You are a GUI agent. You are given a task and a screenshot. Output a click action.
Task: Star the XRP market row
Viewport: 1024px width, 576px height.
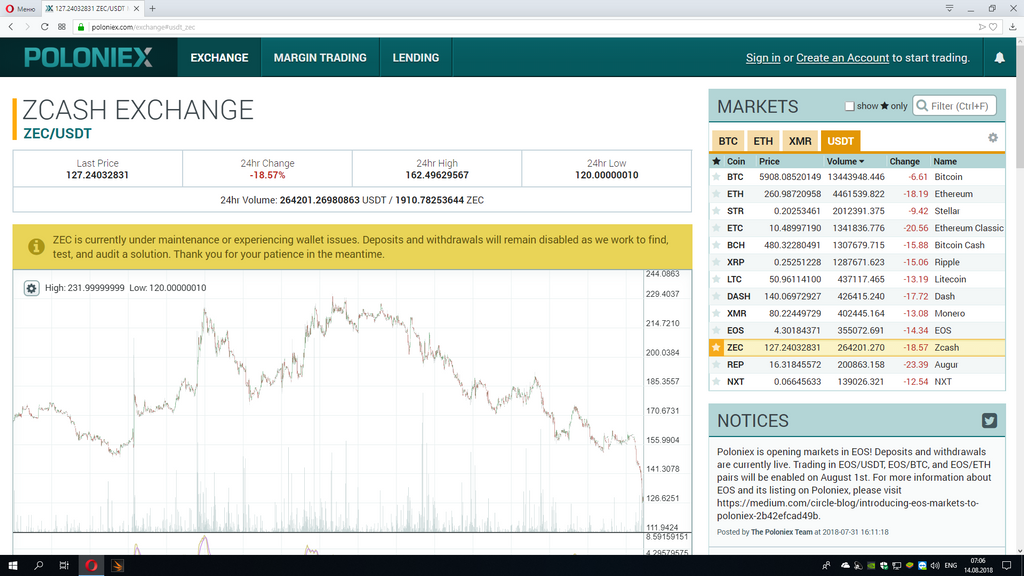[716, 262]
